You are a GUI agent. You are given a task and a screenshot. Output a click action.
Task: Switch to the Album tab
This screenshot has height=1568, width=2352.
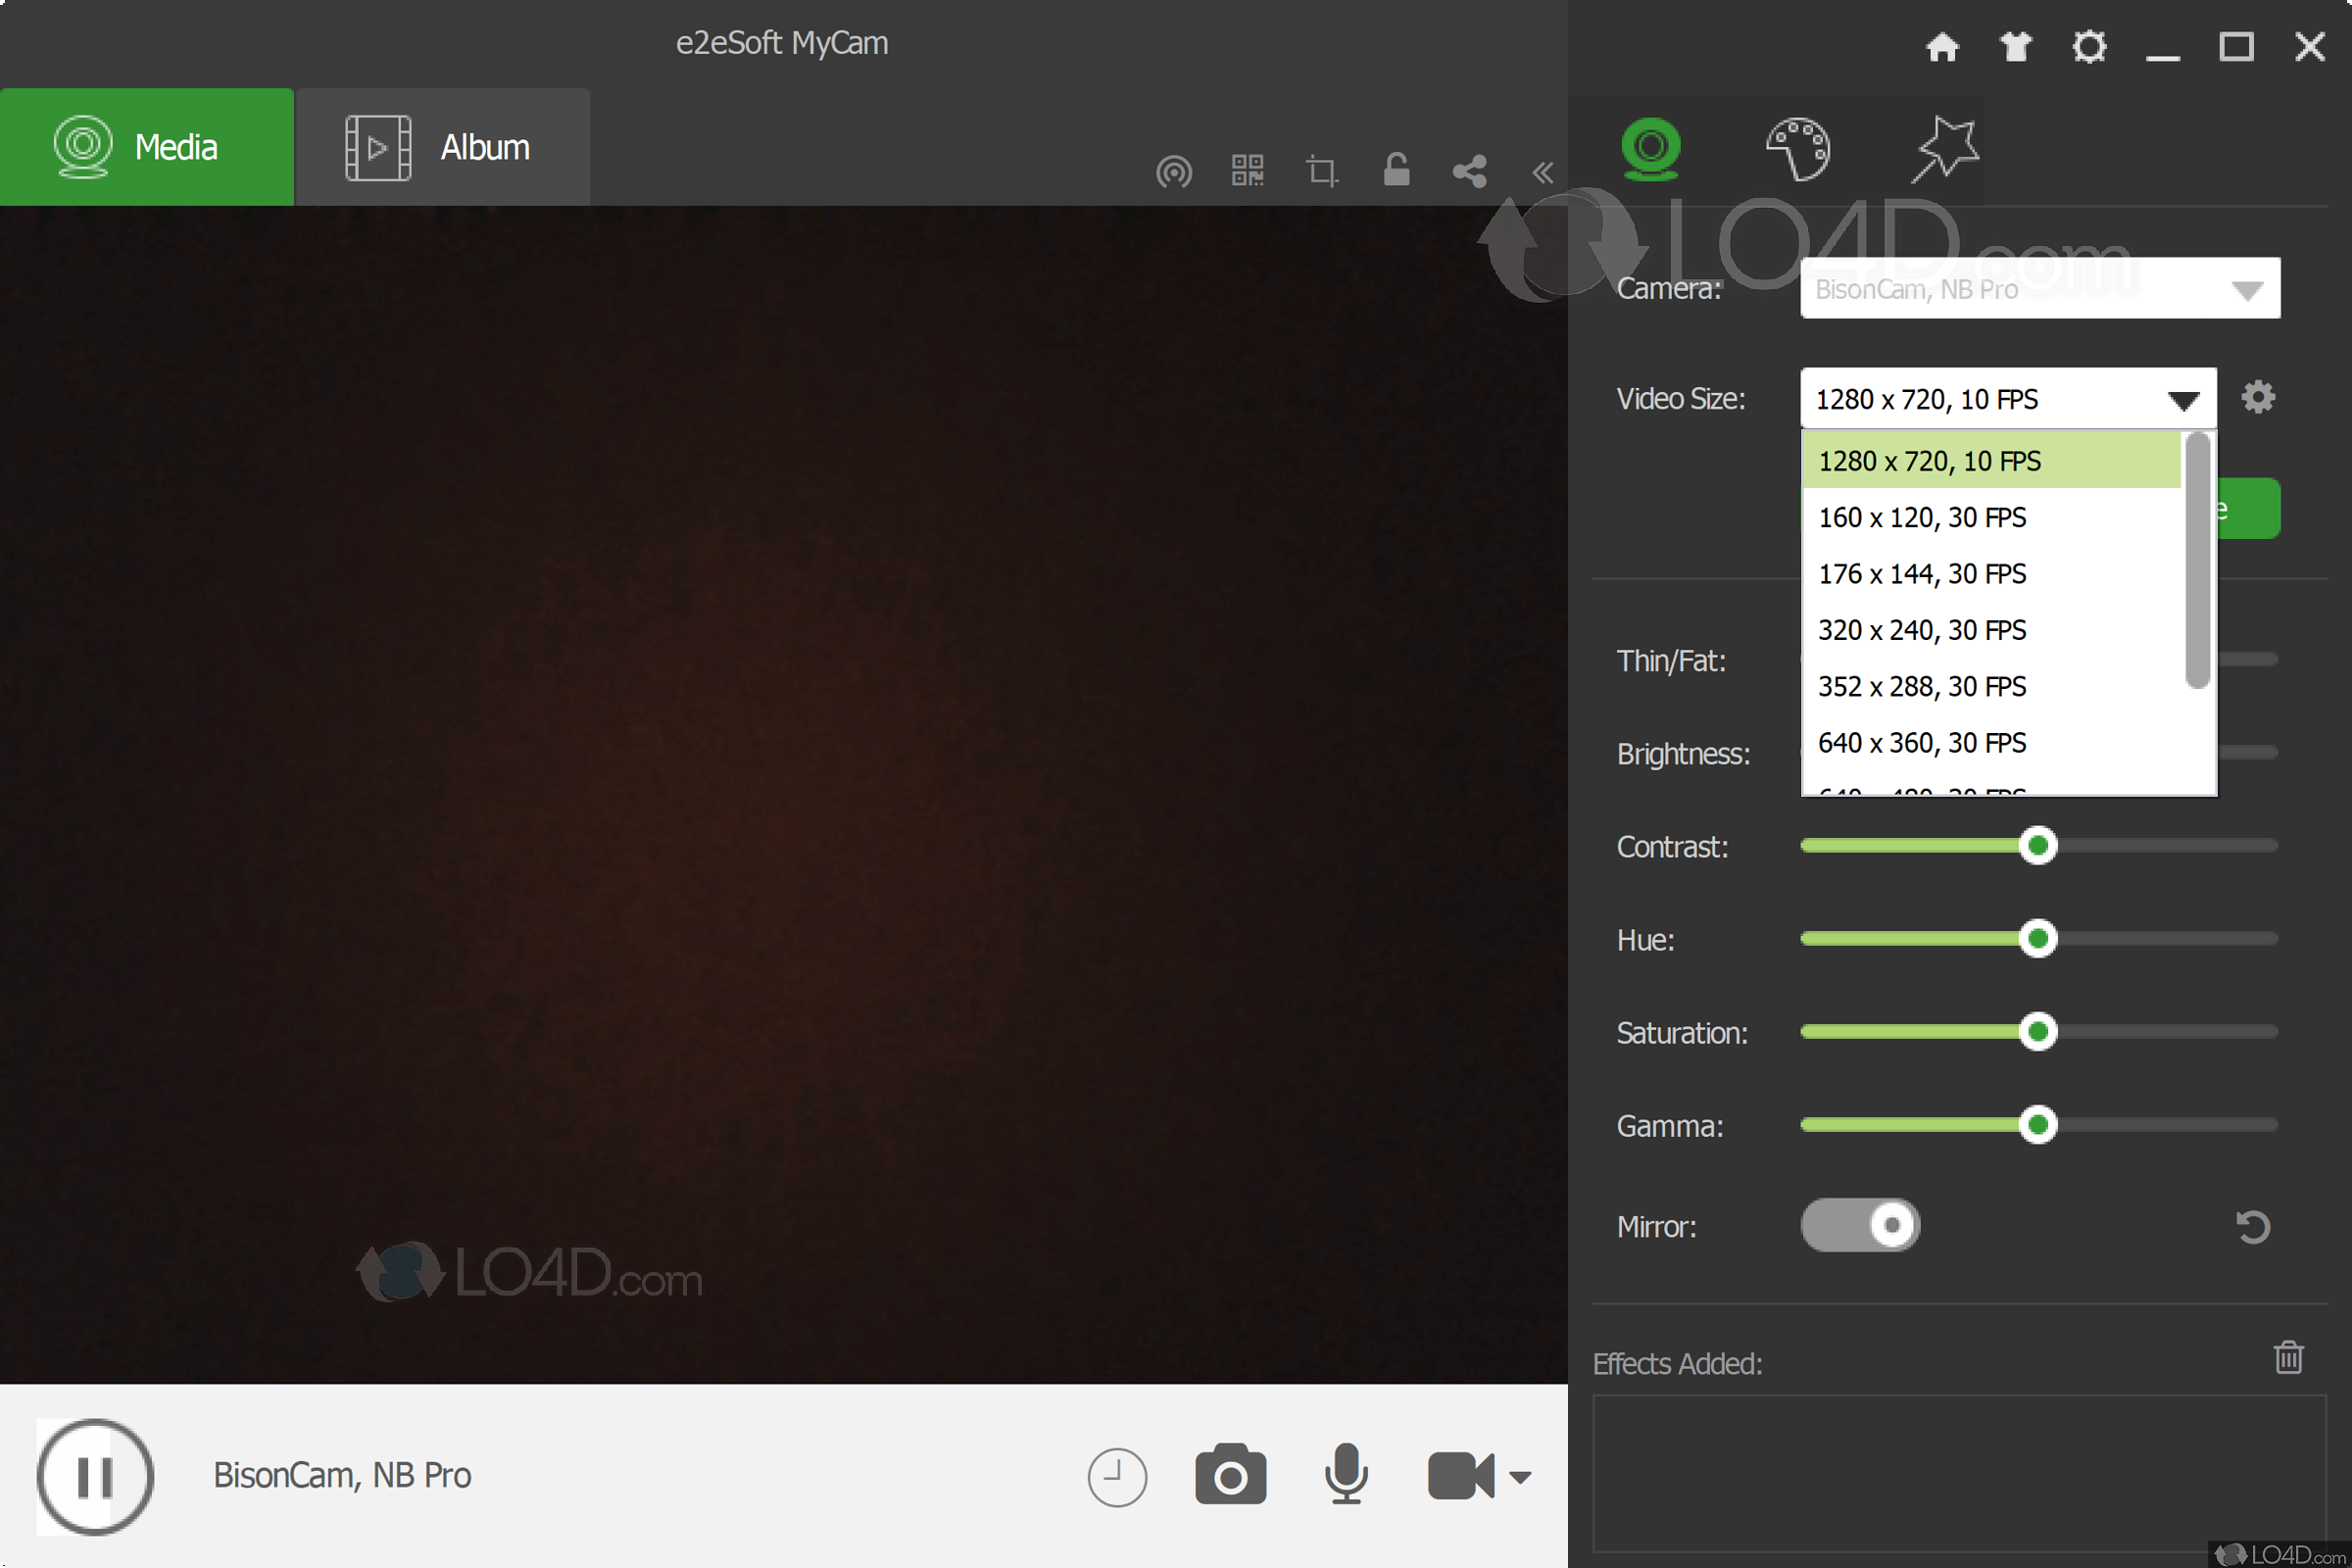[442, 147]
